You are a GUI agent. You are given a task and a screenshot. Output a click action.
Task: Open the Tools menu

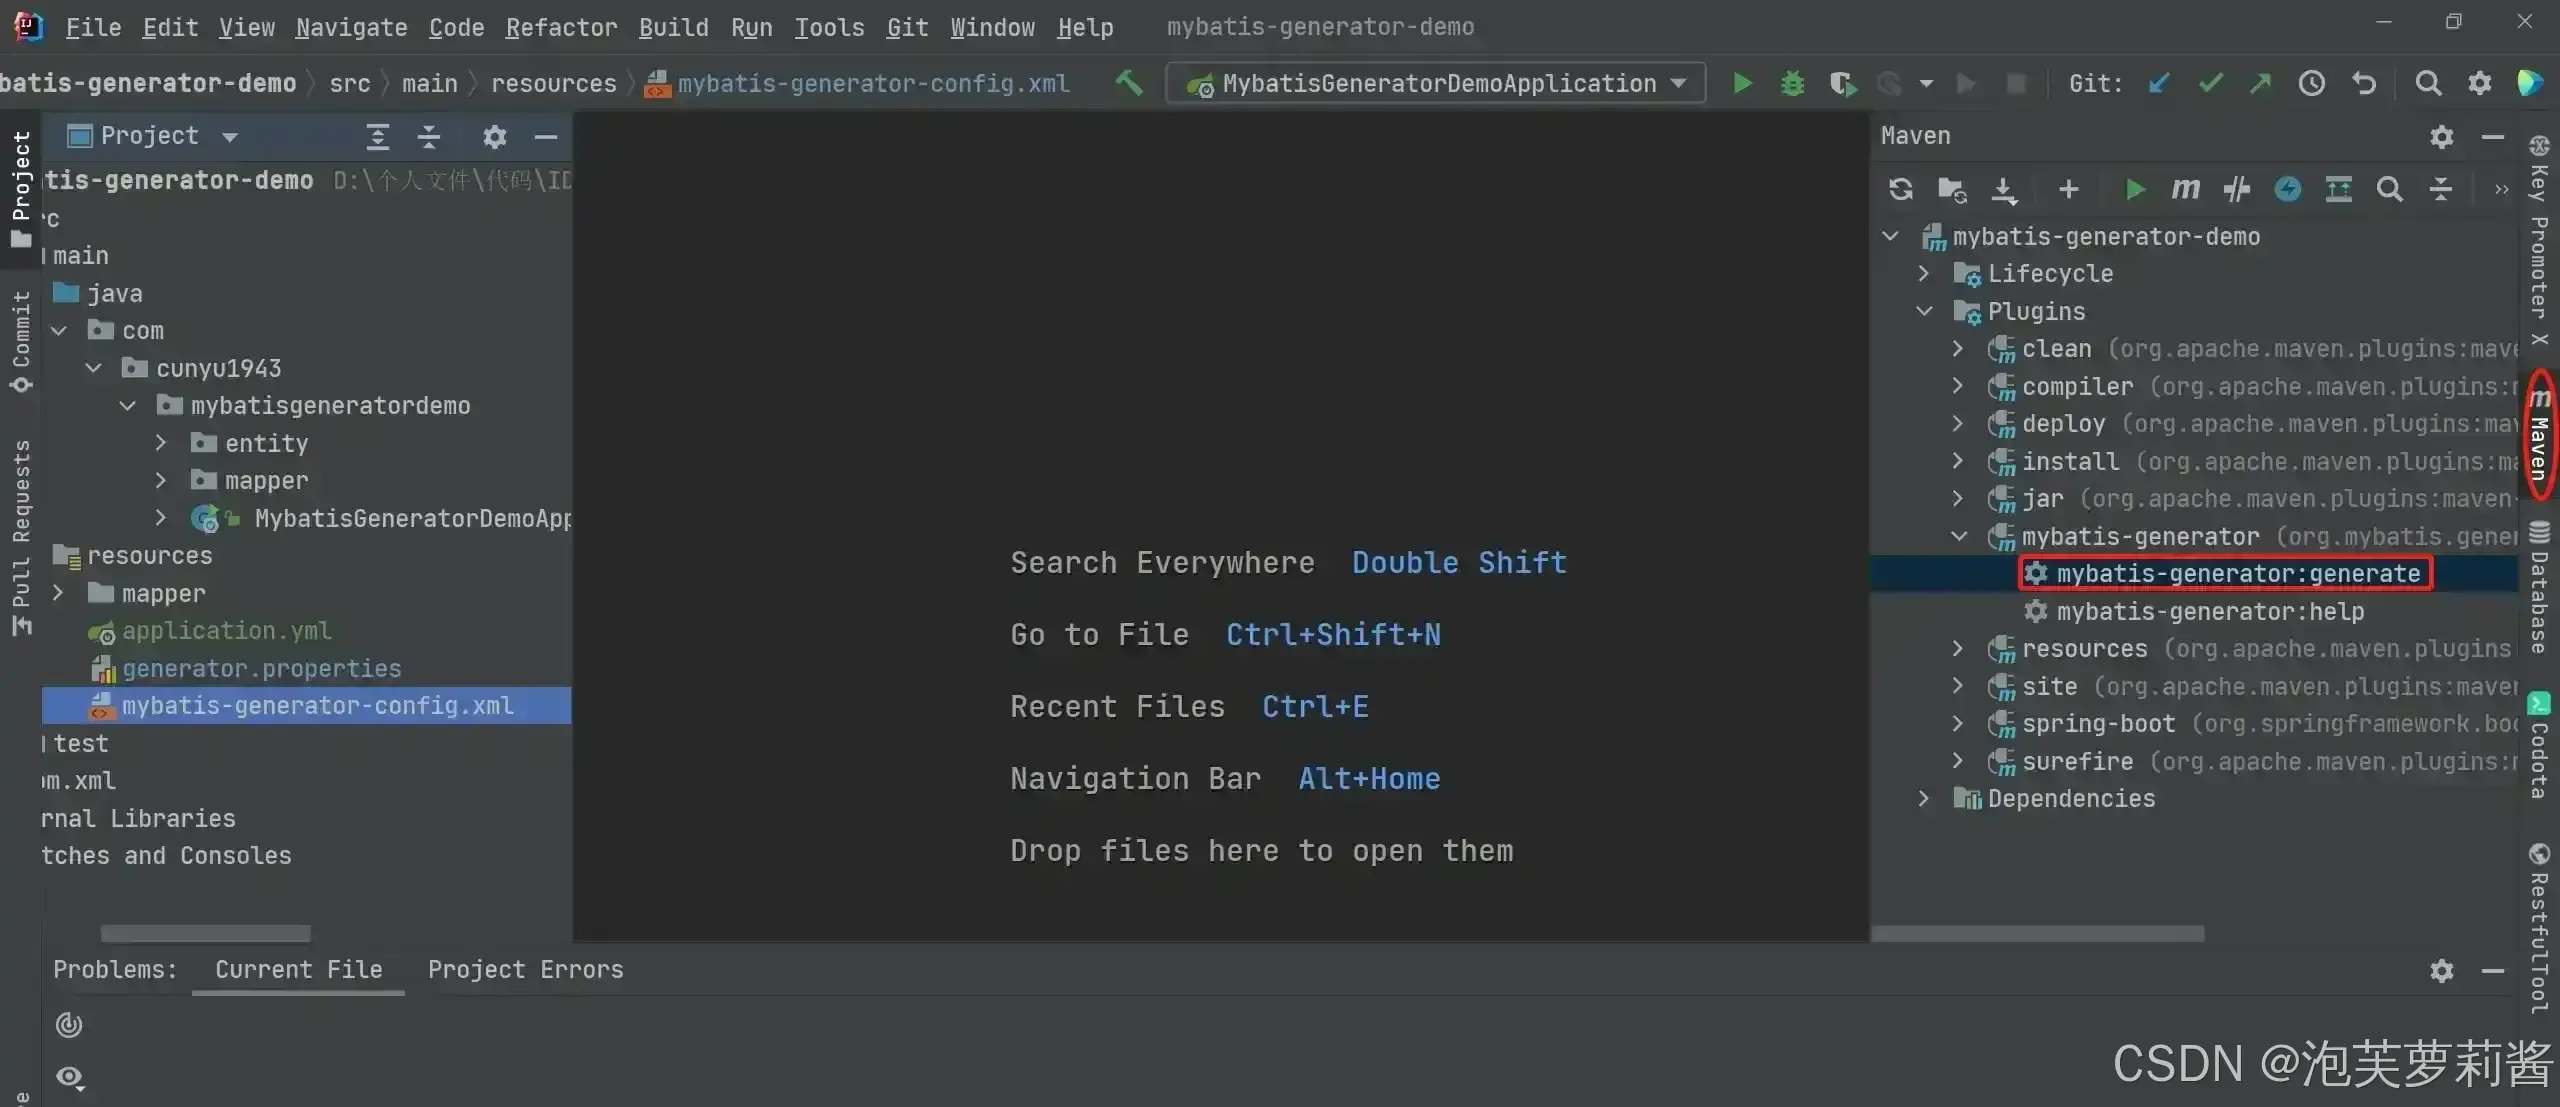[829, 27]
